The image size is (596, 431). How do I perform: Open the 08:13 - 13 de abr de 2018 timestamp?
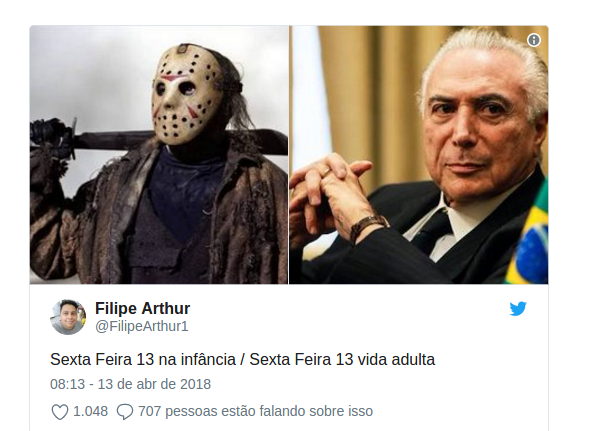[130, 384]
